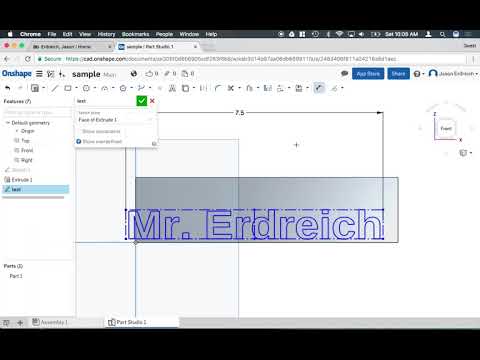Click the Sketch plane field Face of Extrude 1

click(115, 120)
